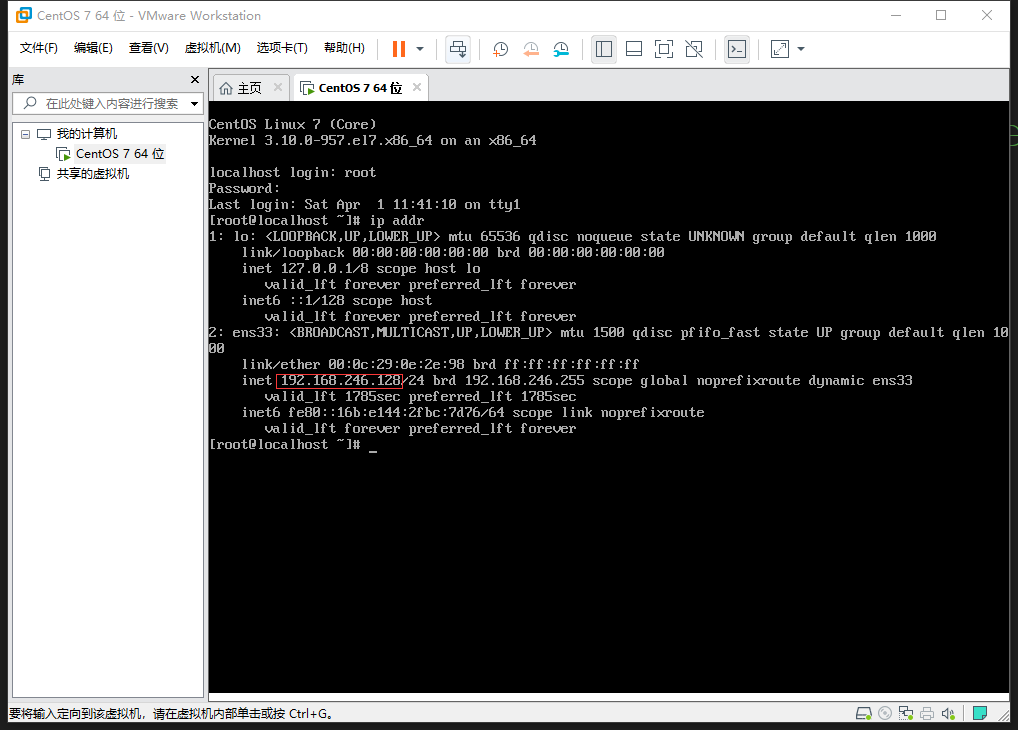
Task: Switch to Unity mode
Action: pos(693,48)
